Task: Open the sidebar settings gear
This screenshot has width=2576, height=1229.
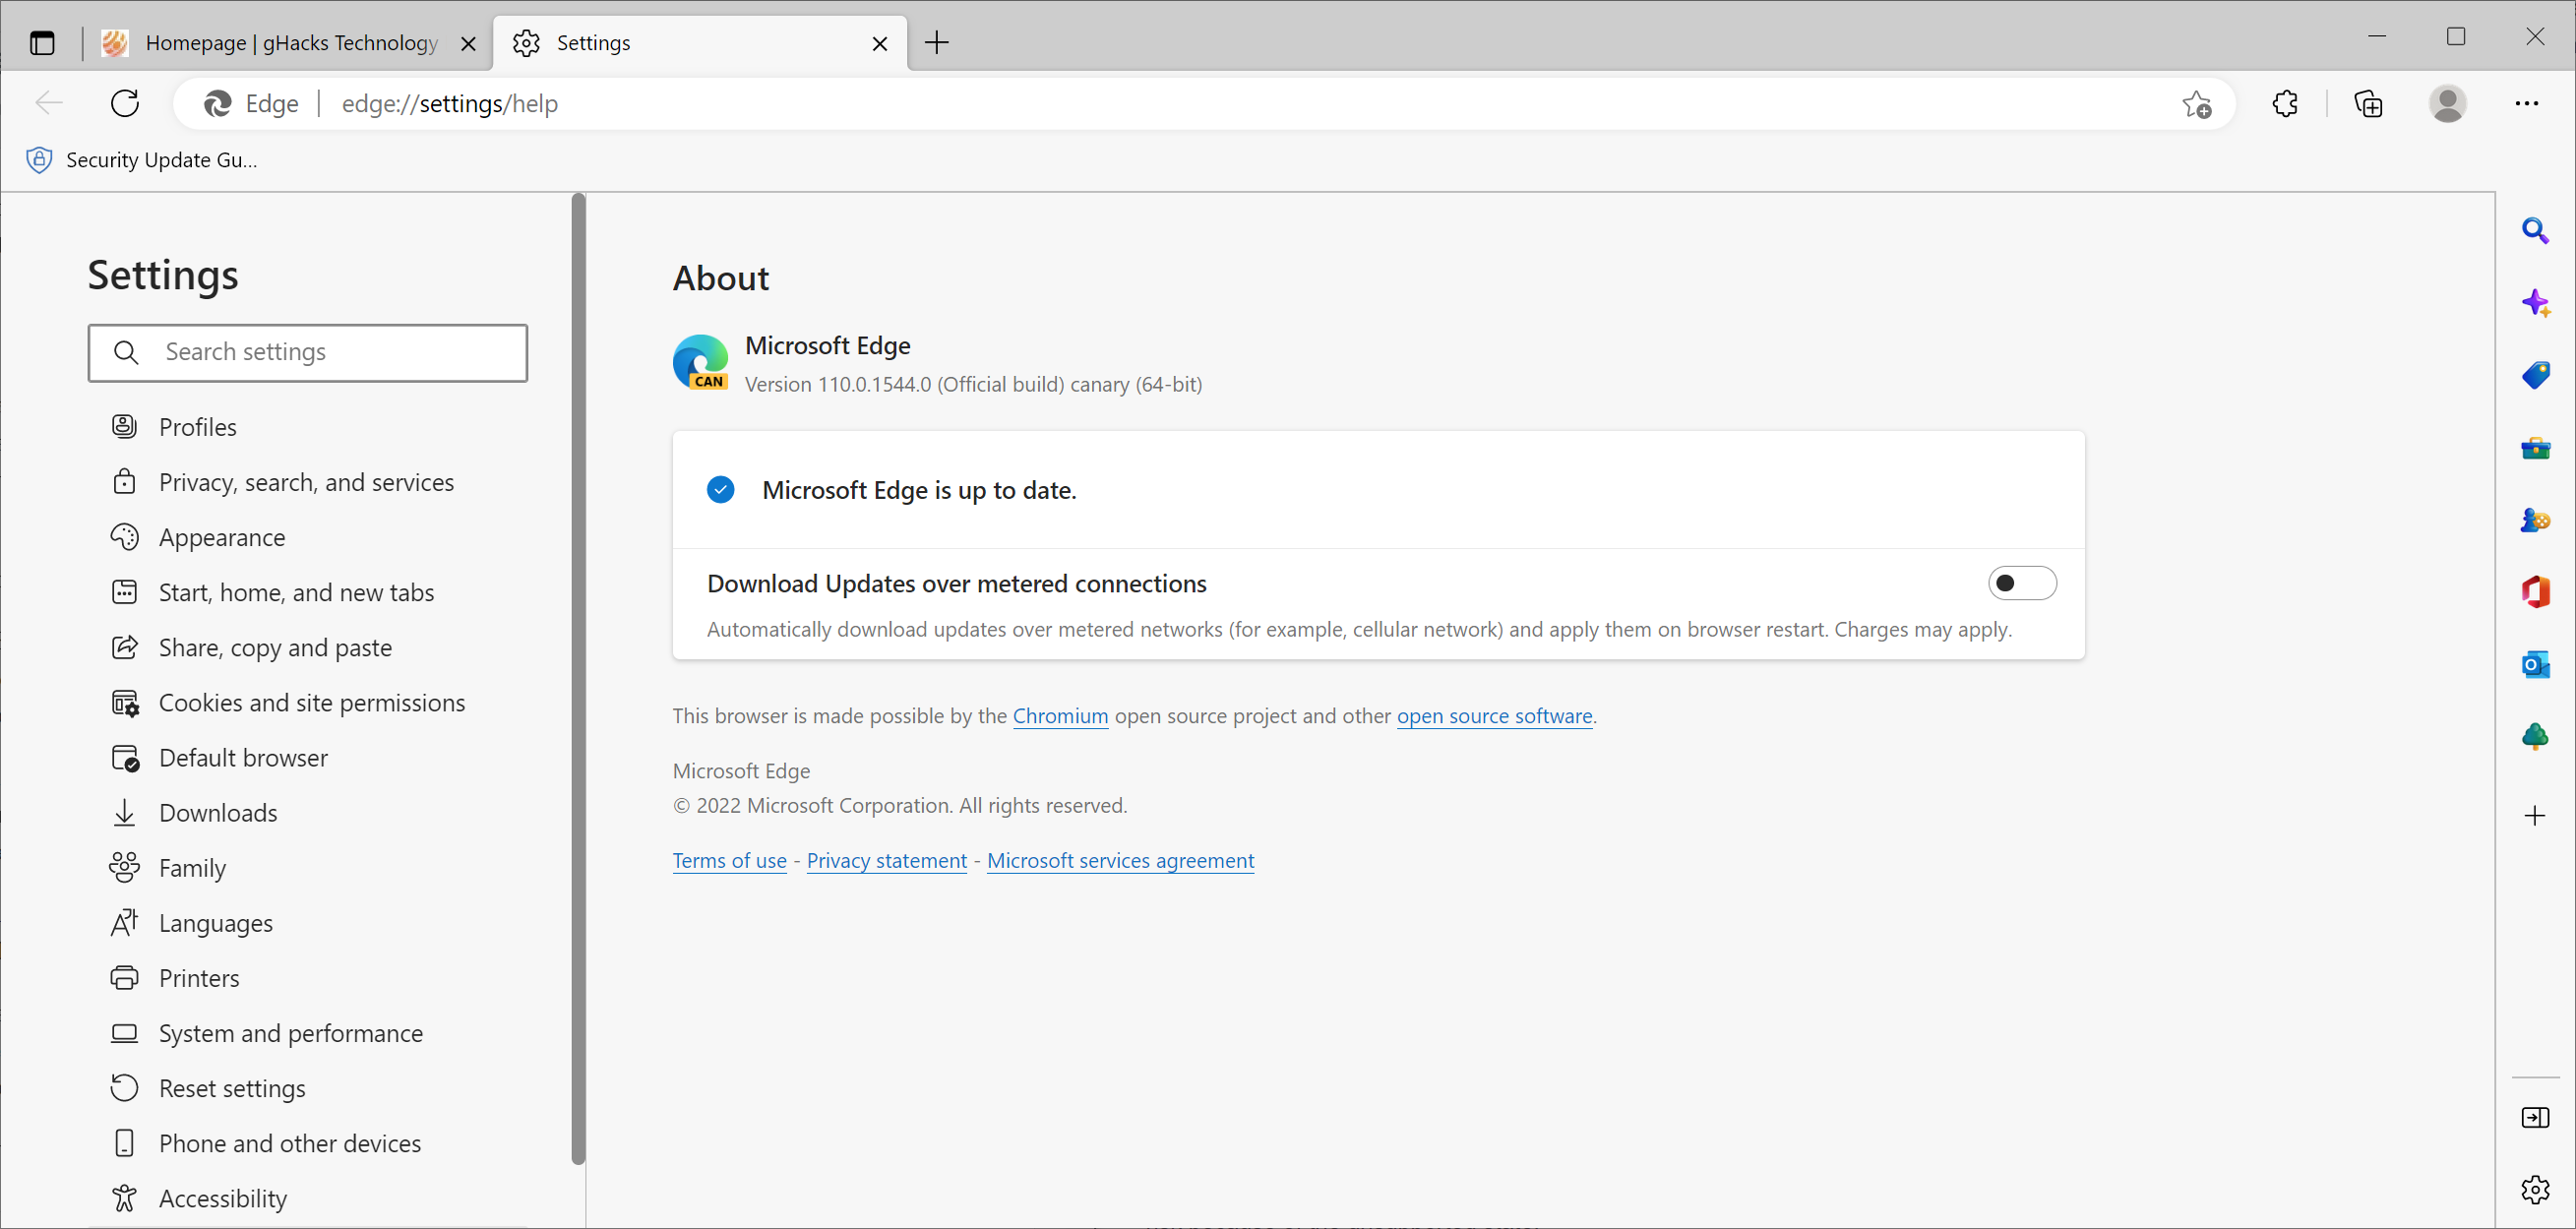Action: [x=2537, y=1189]
